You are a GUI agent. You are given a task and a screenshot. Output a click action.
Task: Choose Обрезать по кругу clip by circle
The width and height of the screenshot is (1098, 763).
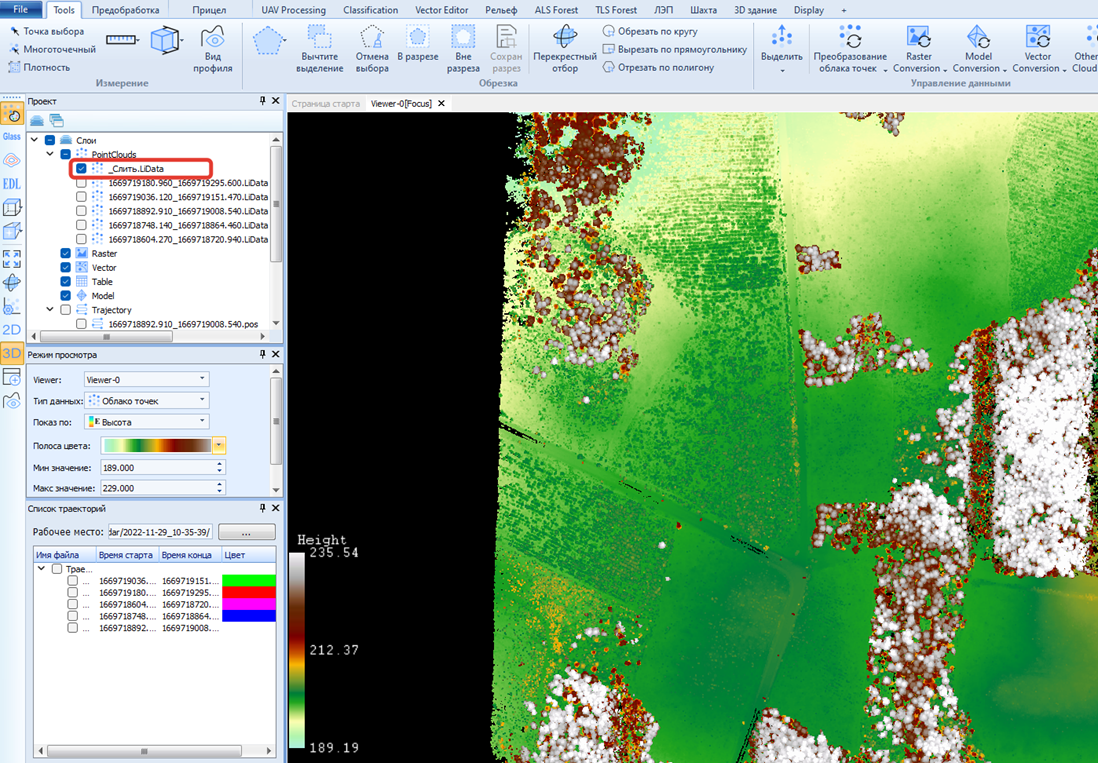(651, 32)
